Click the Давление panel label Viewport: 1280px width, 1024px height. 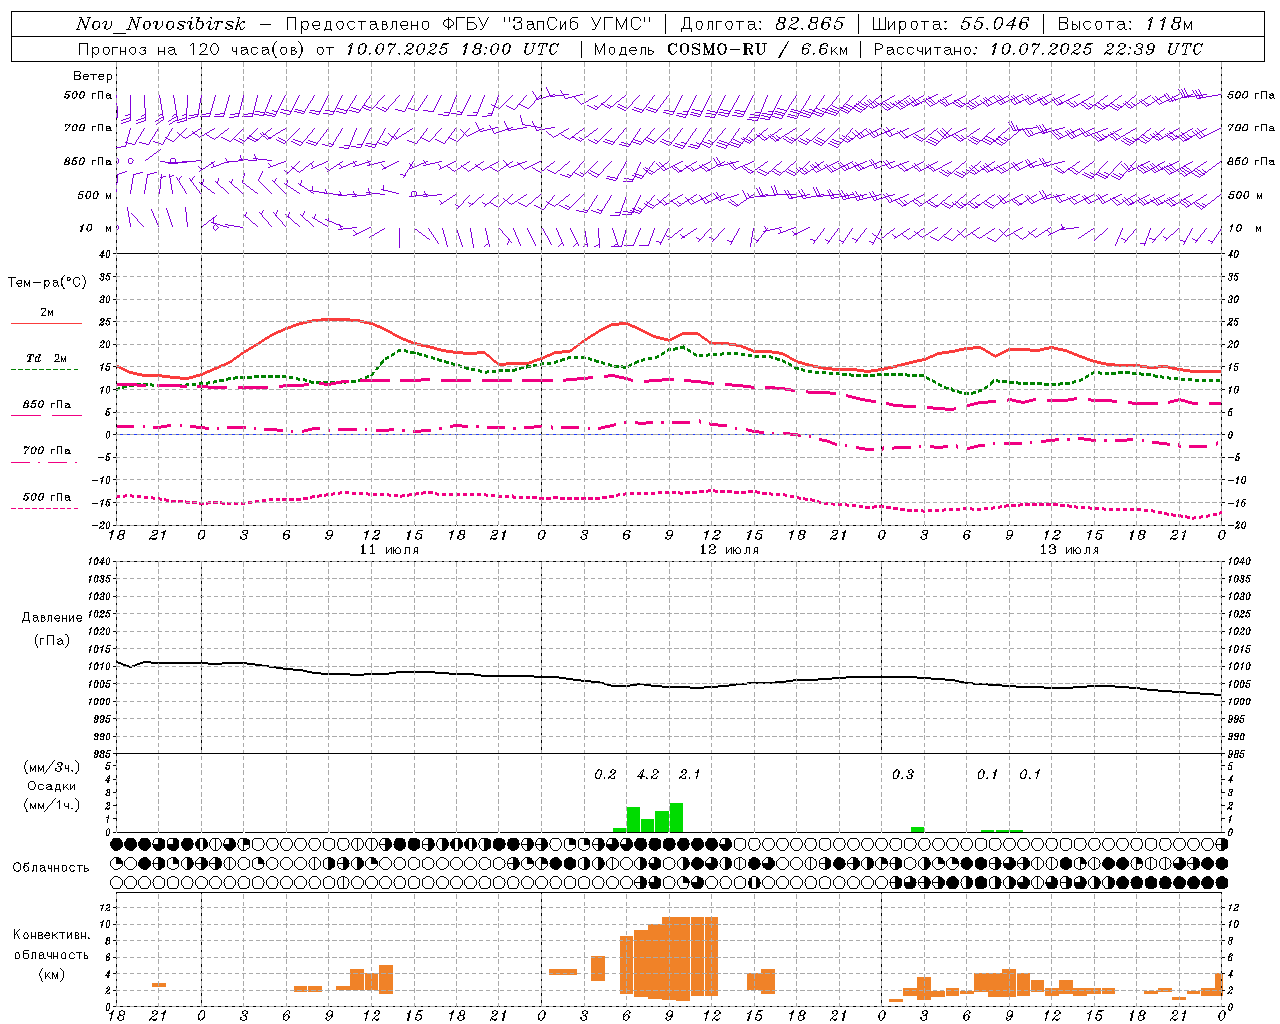(x=52, y=618)
